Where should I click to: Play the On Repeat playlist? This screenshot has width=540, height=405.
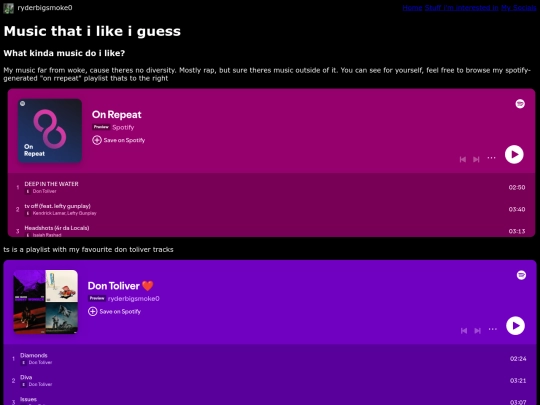[x=514, y=155]
